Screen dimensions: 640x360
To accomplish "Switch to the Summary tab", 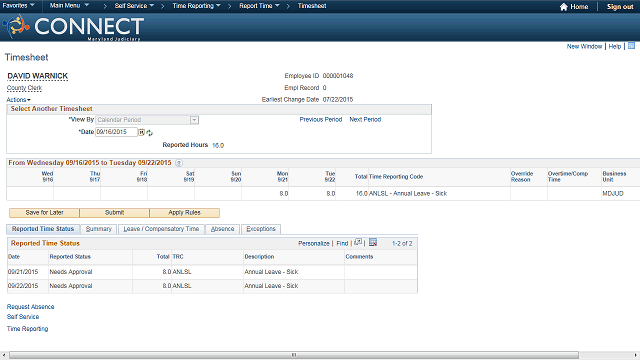I will tap(98, 229).
